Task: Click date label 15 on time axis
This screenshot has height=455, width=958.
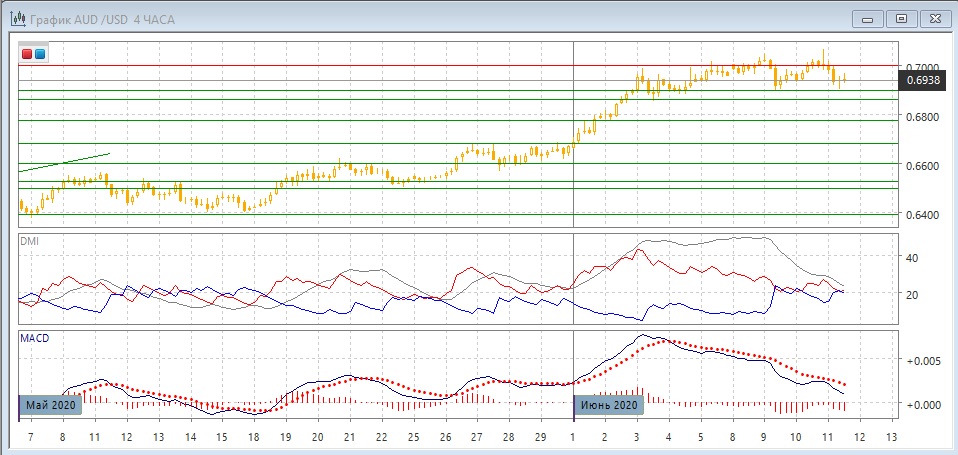Action: (x=222, y=438)
